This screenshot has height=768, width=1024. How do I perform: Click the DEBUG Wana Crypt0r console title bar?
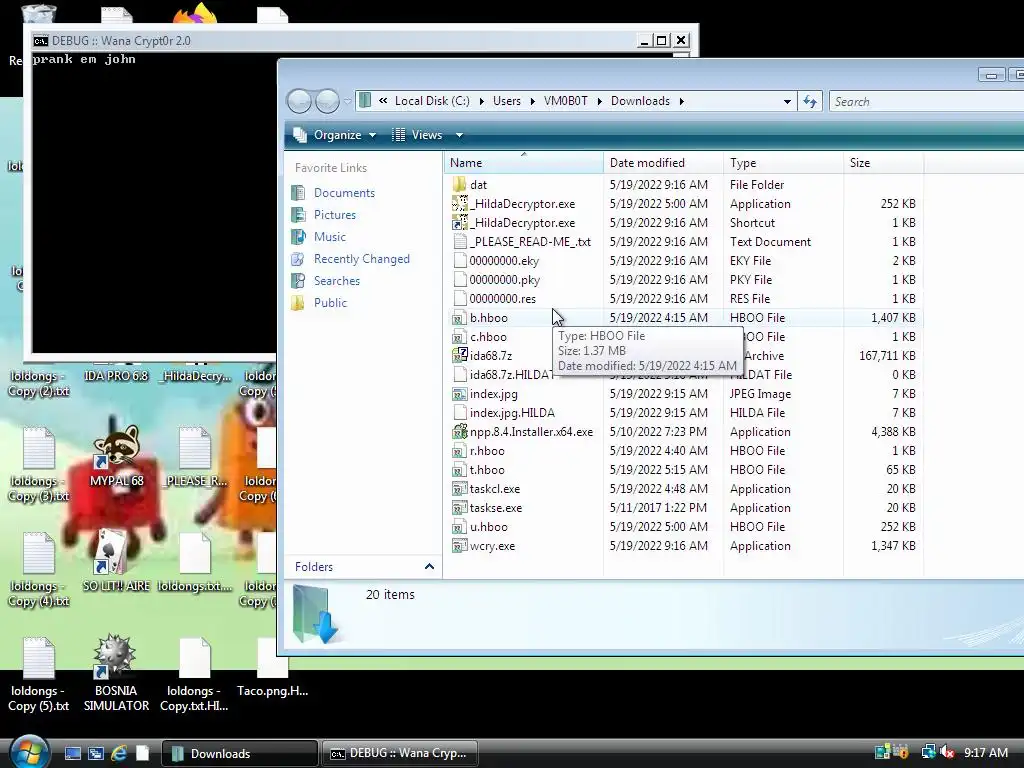[333, 40]
